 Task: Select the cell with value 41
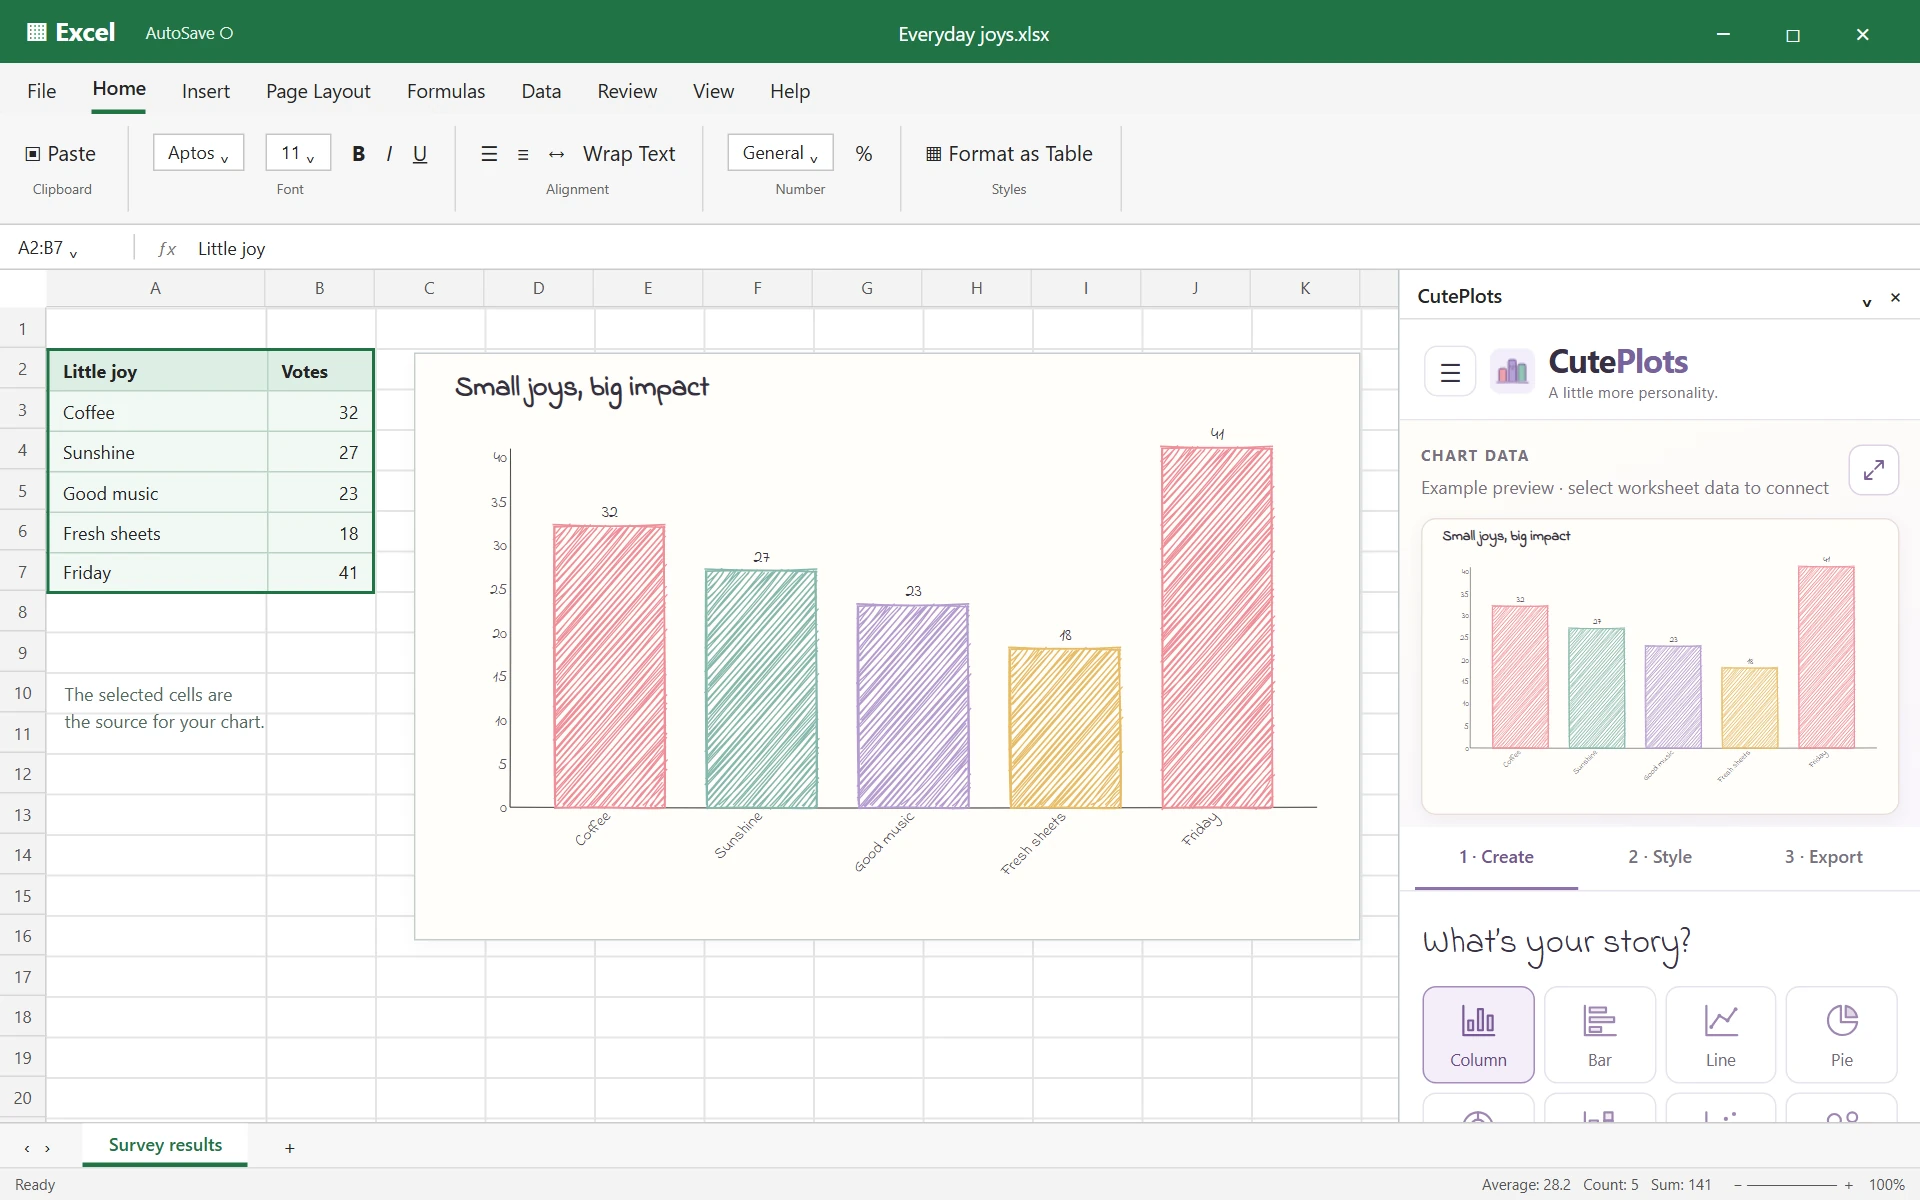pyautogui.click(x=320, y=573)
